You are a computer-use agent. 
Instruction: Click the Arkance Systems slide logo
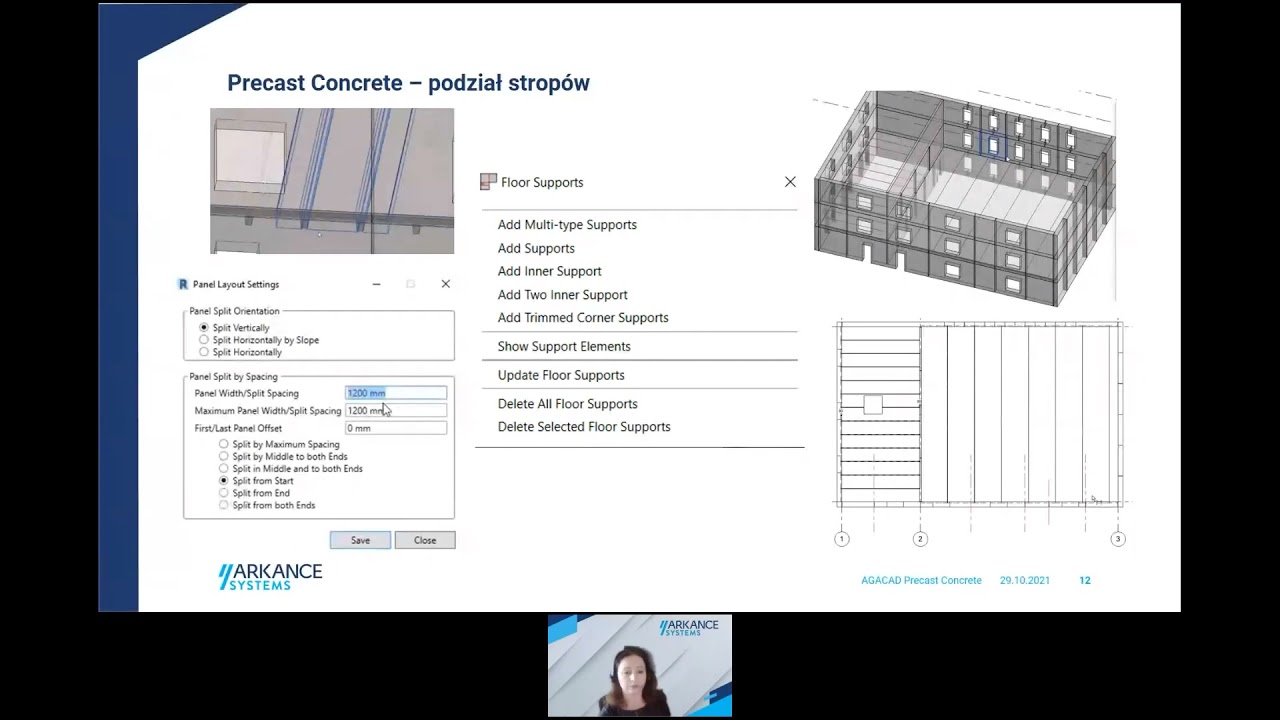[x=270, y=576]
